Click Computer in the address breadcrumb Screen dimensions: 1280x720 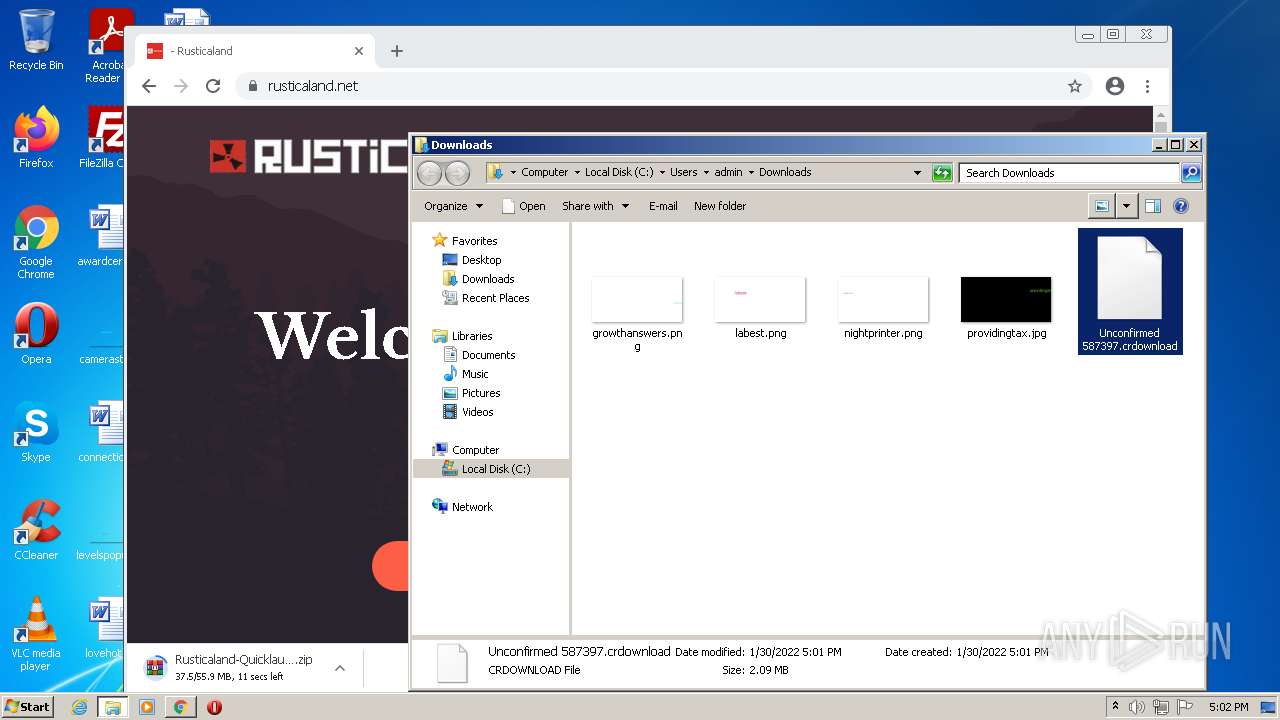544,172
